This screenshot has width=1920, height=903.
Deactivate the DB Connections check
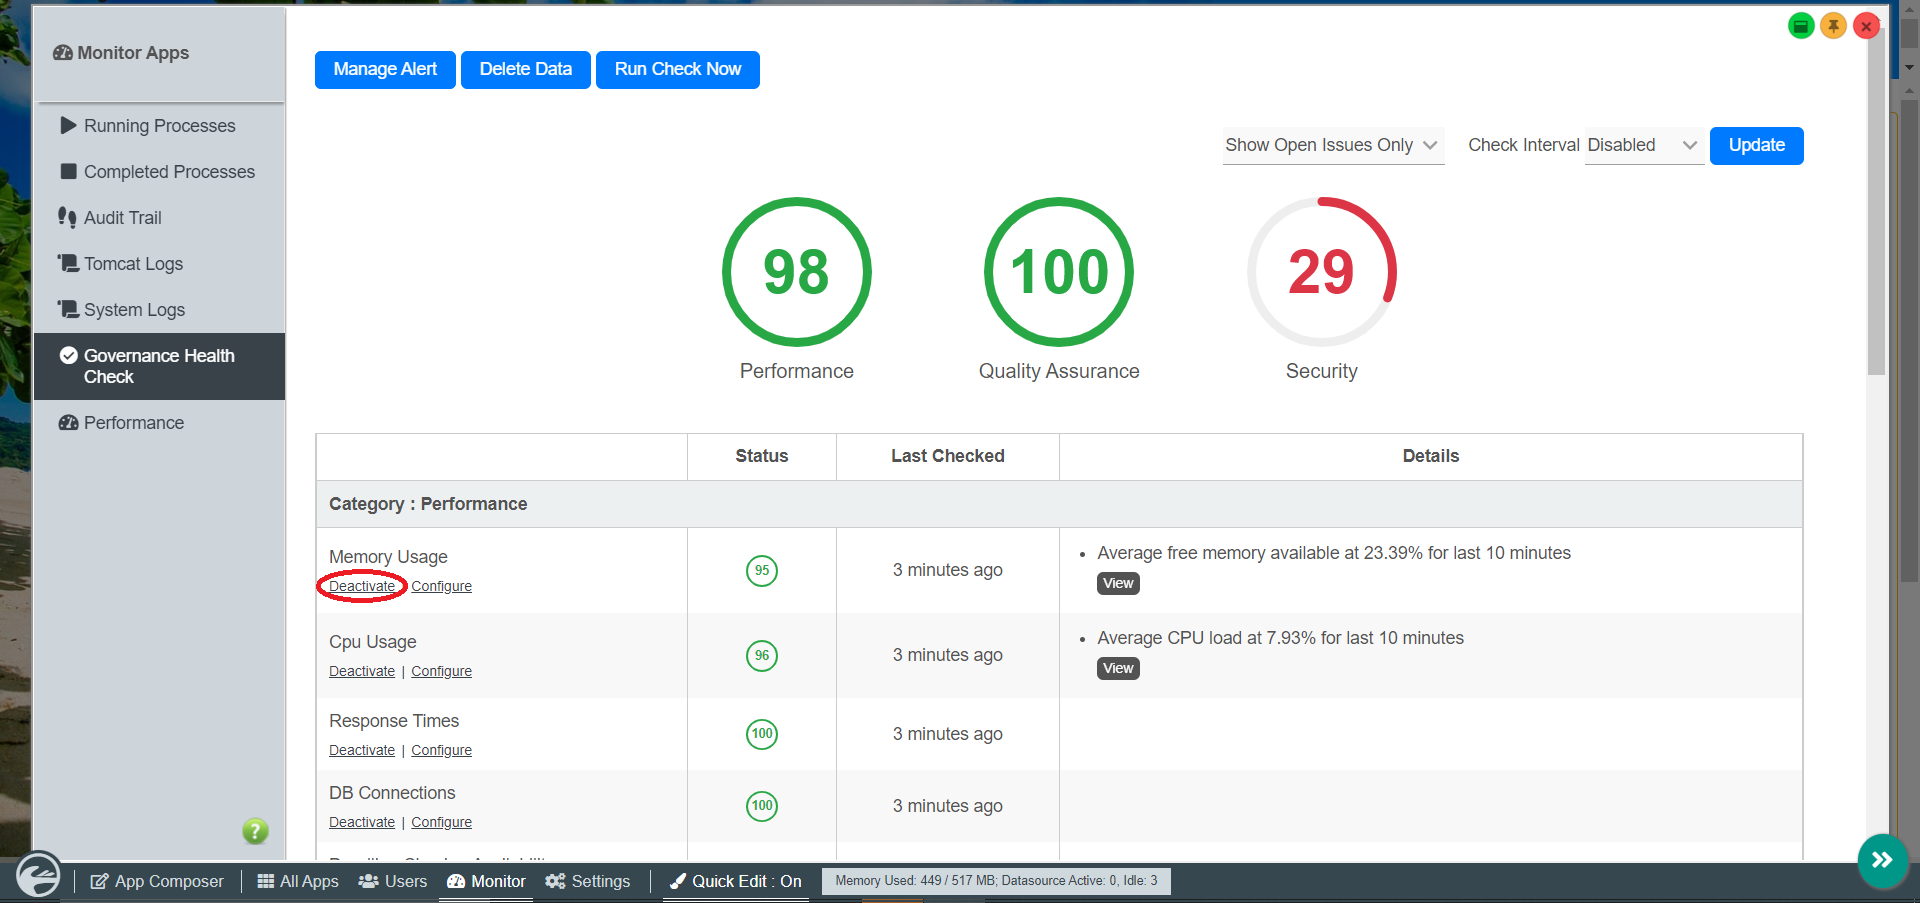click(x=362, y=822)
